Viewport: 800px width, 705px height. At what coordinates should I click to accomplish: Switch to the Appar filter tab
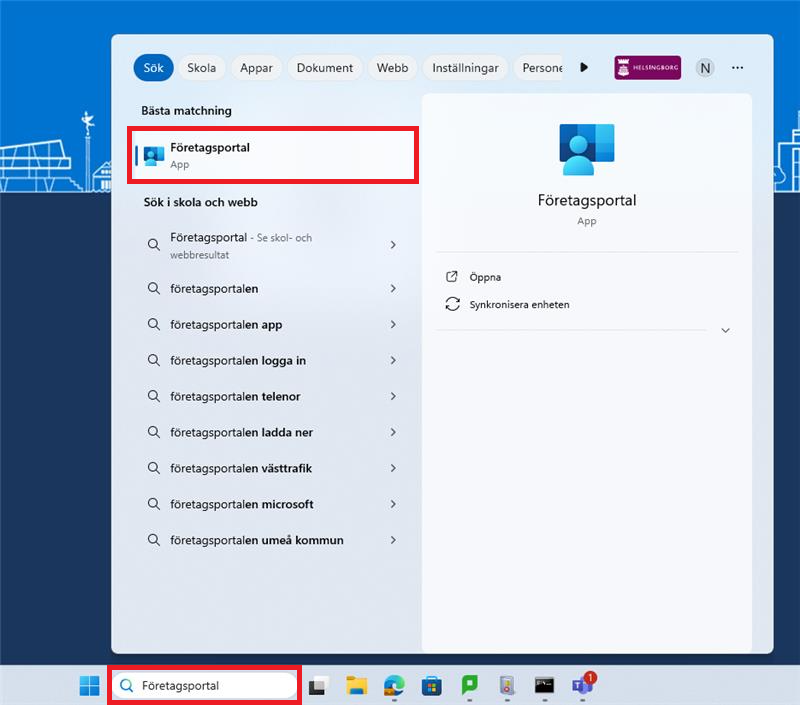[x=256, y=68]
